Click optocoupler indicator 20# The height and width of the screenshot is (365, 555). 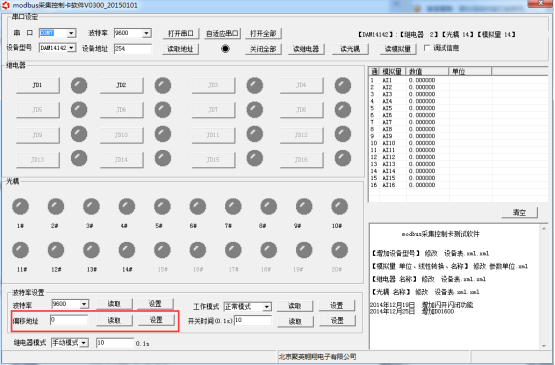point(339,250)
